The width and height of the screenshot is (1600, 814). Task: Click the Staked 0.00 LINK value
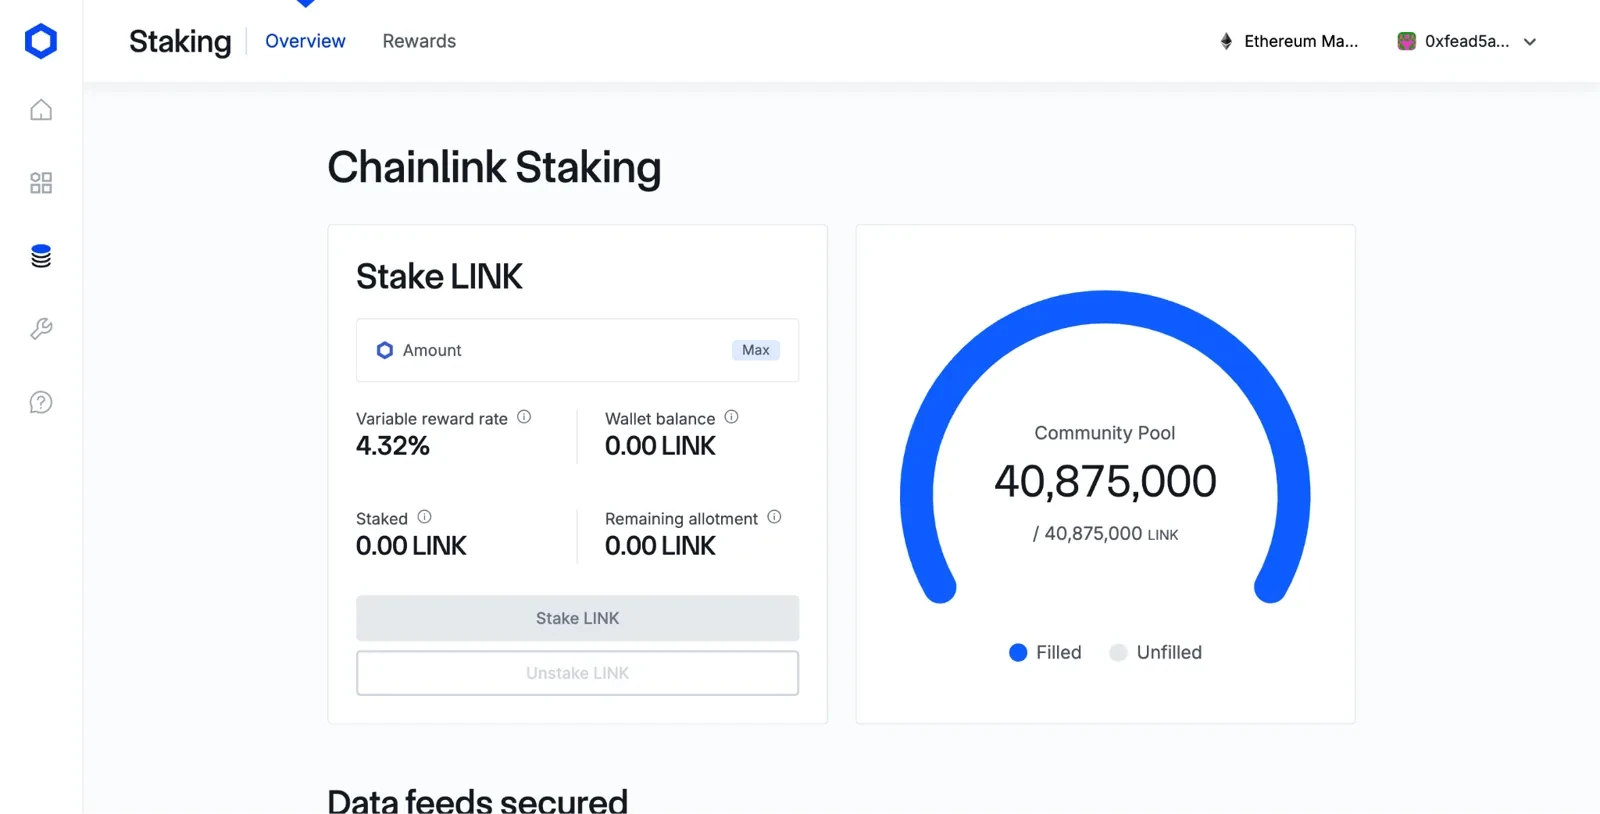coord(411,546)
